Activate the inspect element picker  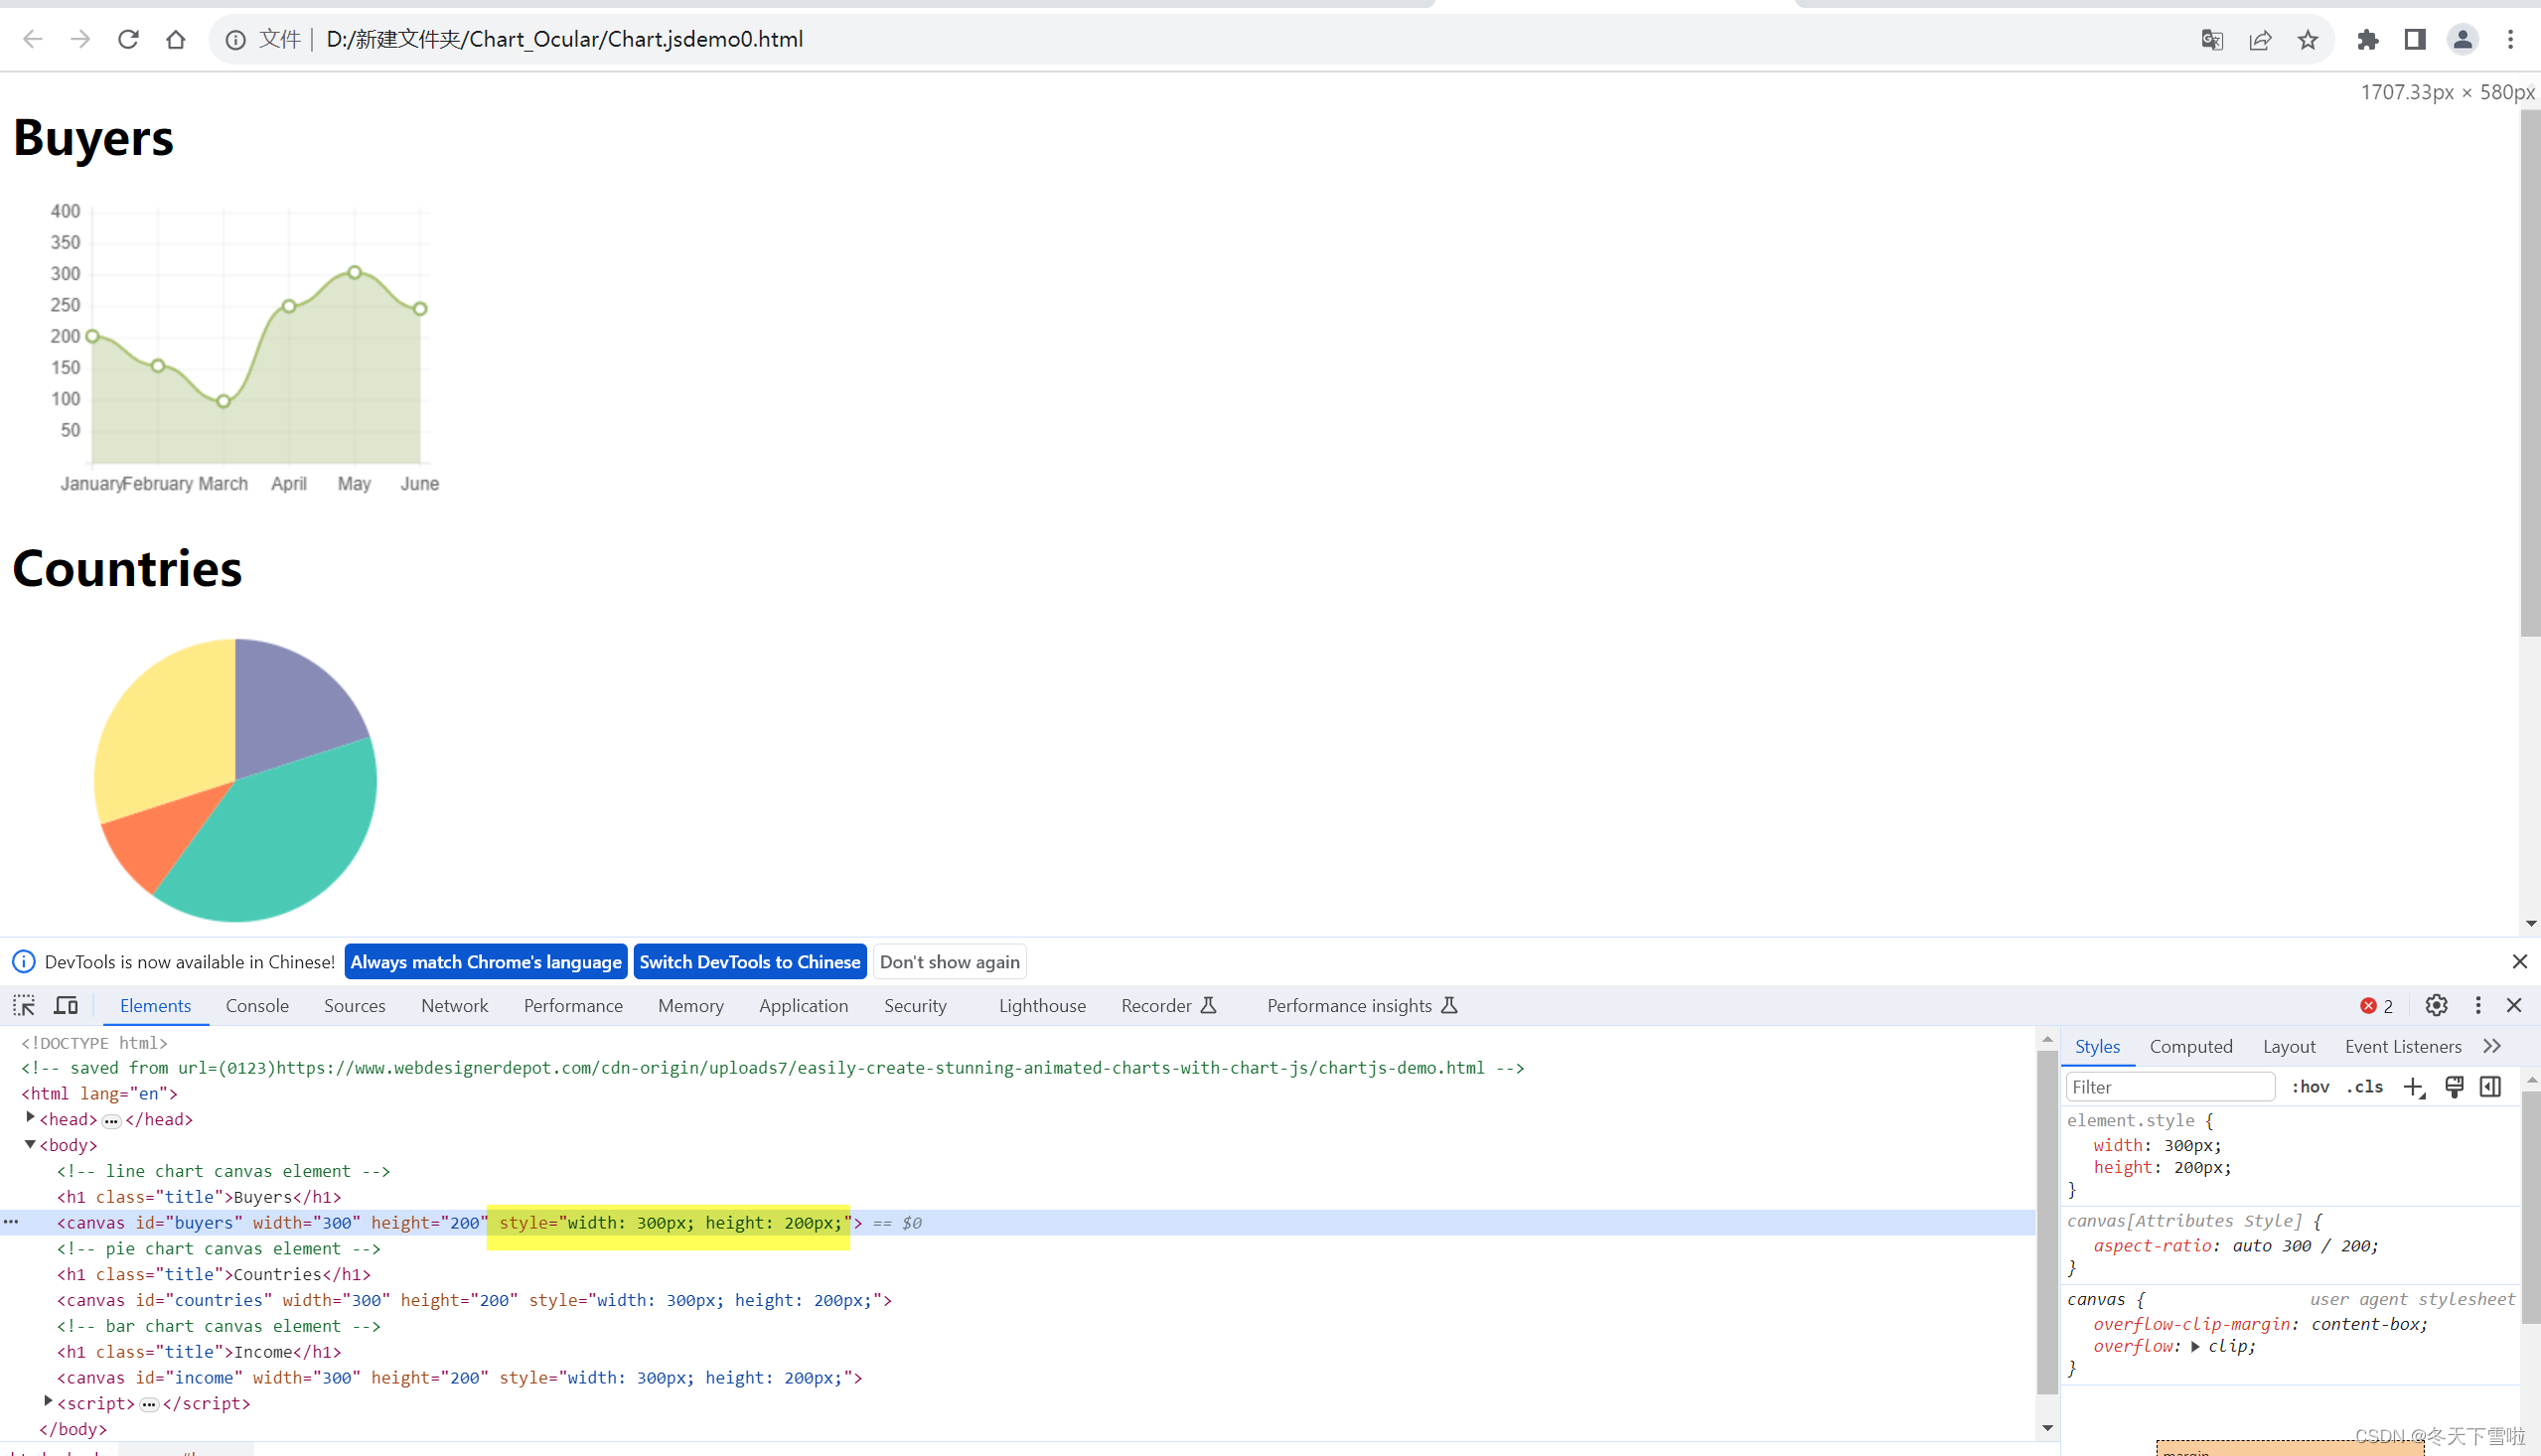click(x=24, y=1005)
